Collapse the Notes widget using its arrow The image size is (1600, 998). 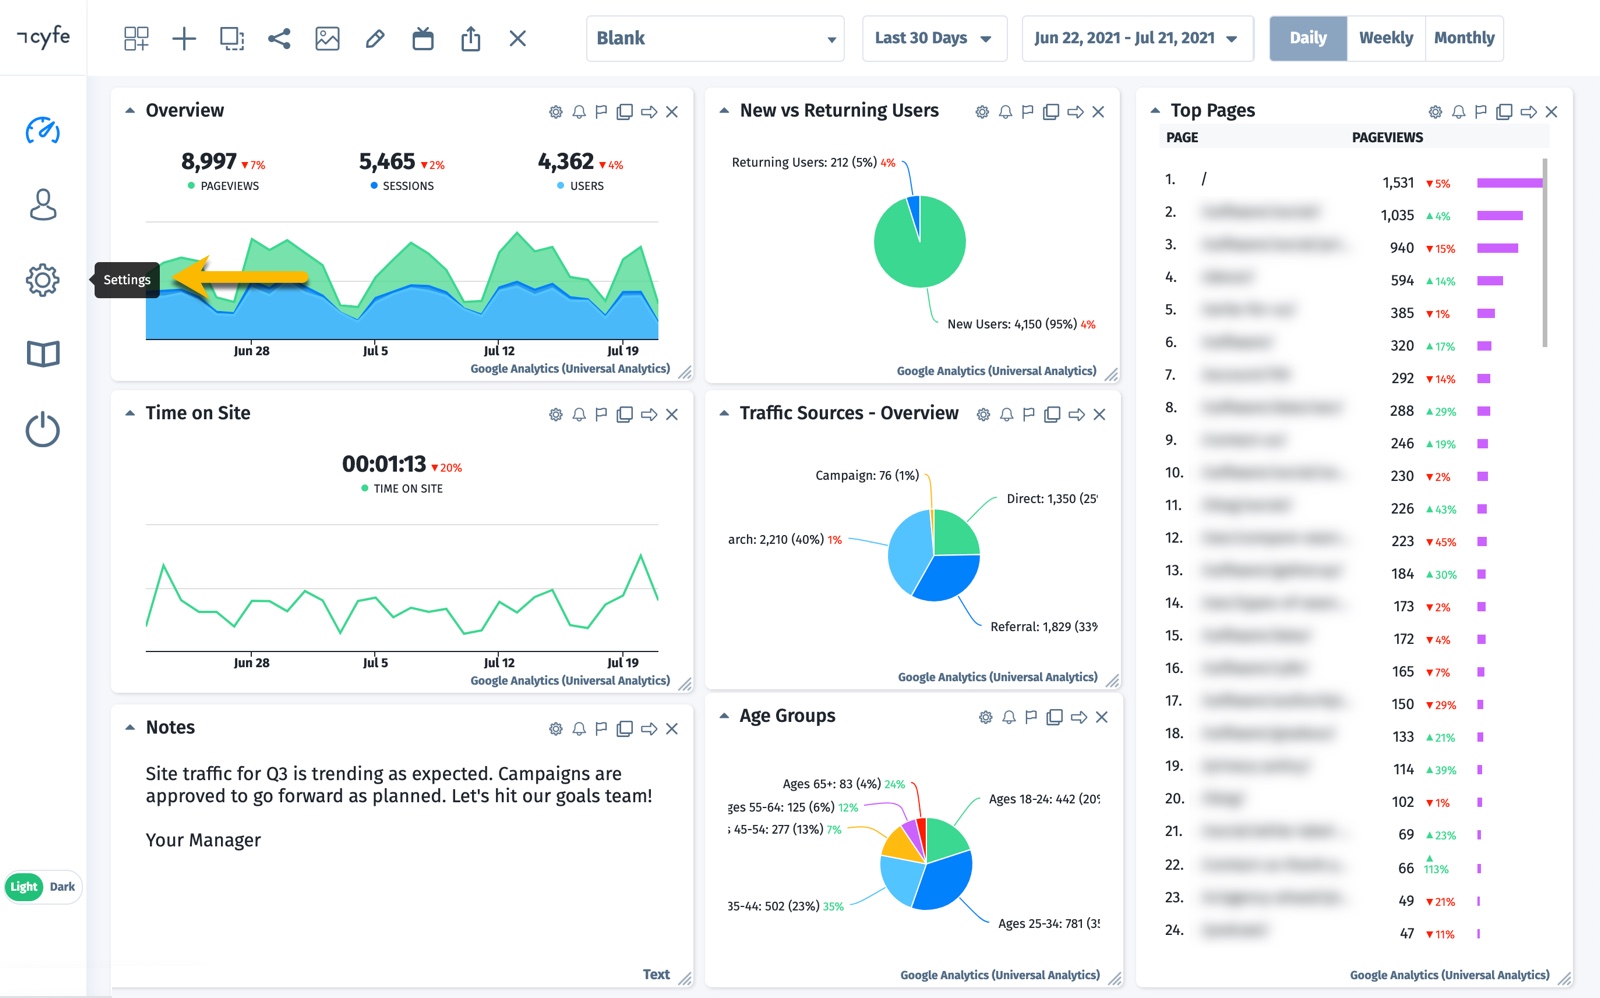click(130, 728)
